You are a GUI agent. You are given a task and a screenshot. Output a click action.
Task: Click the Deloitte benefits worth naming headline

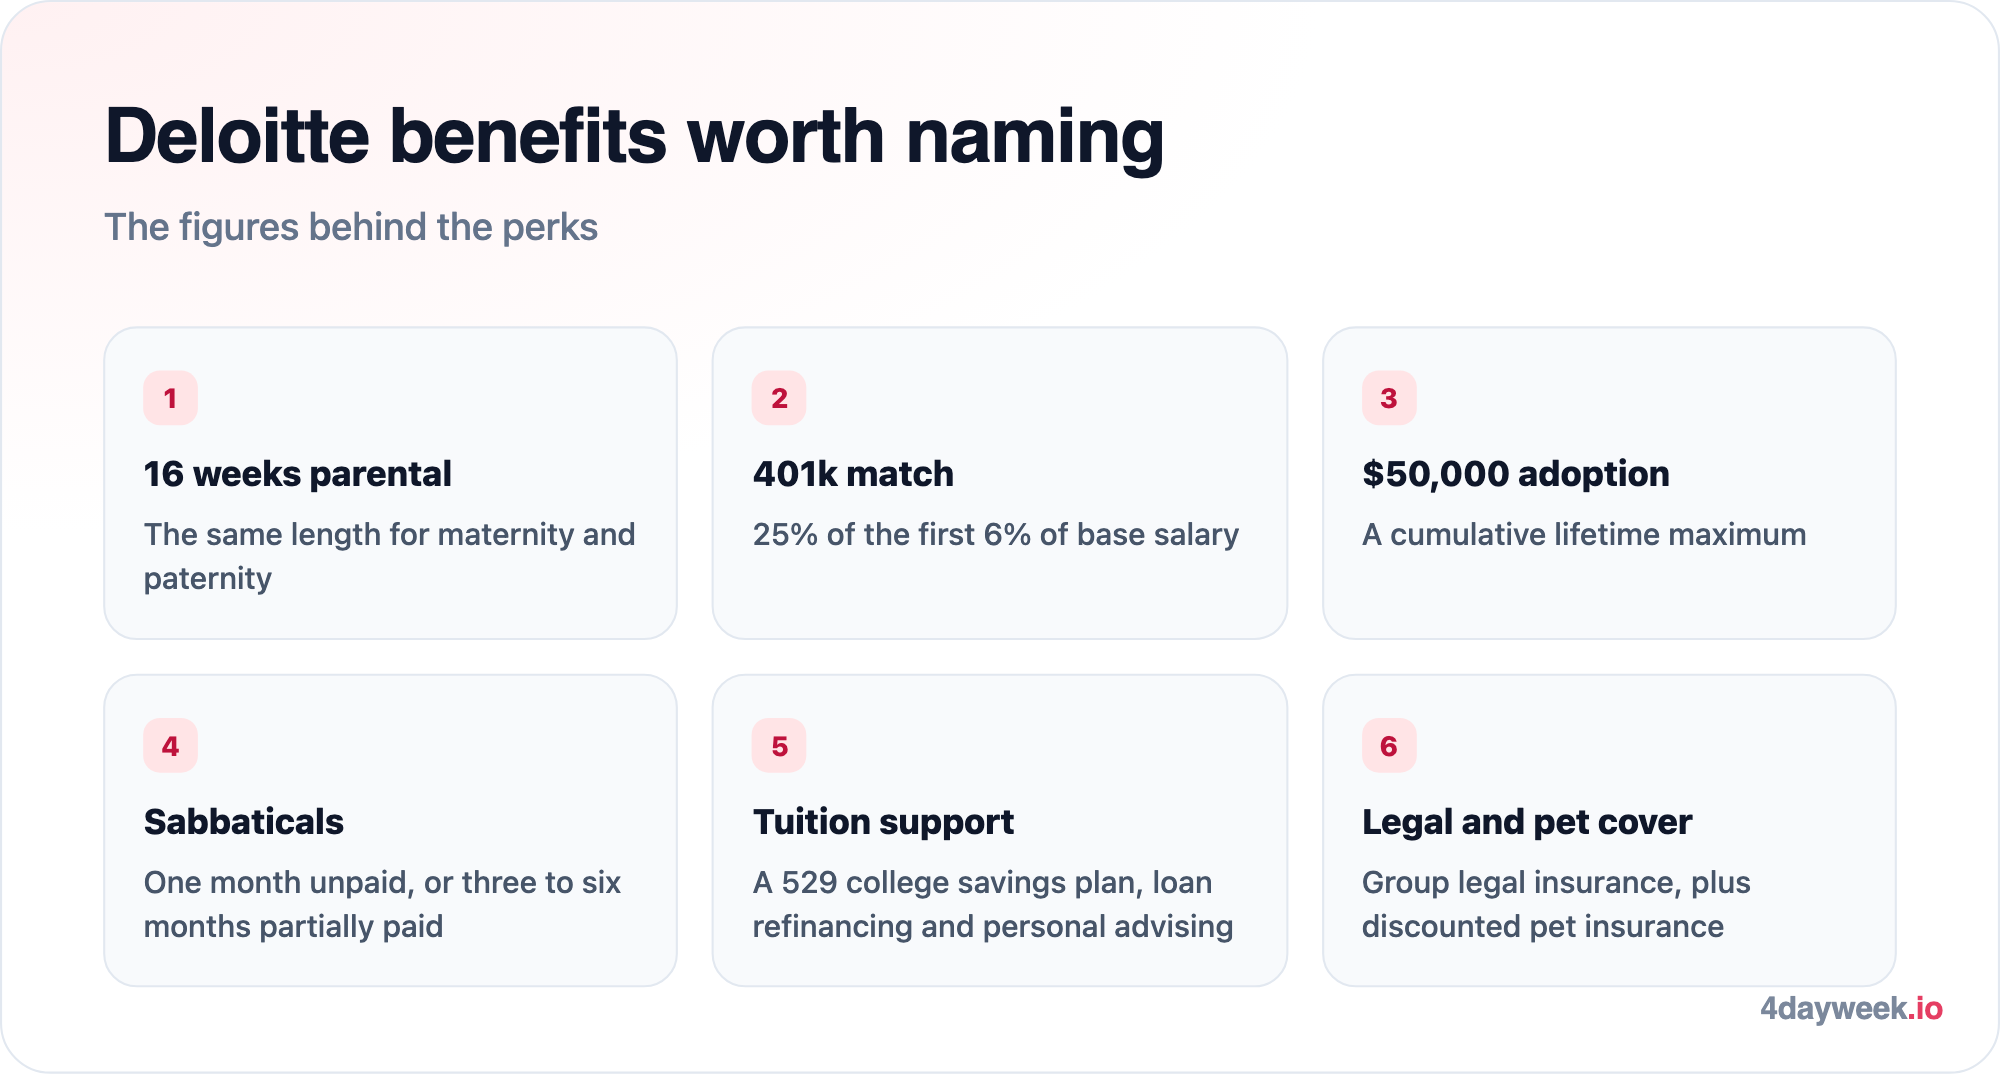634,136
